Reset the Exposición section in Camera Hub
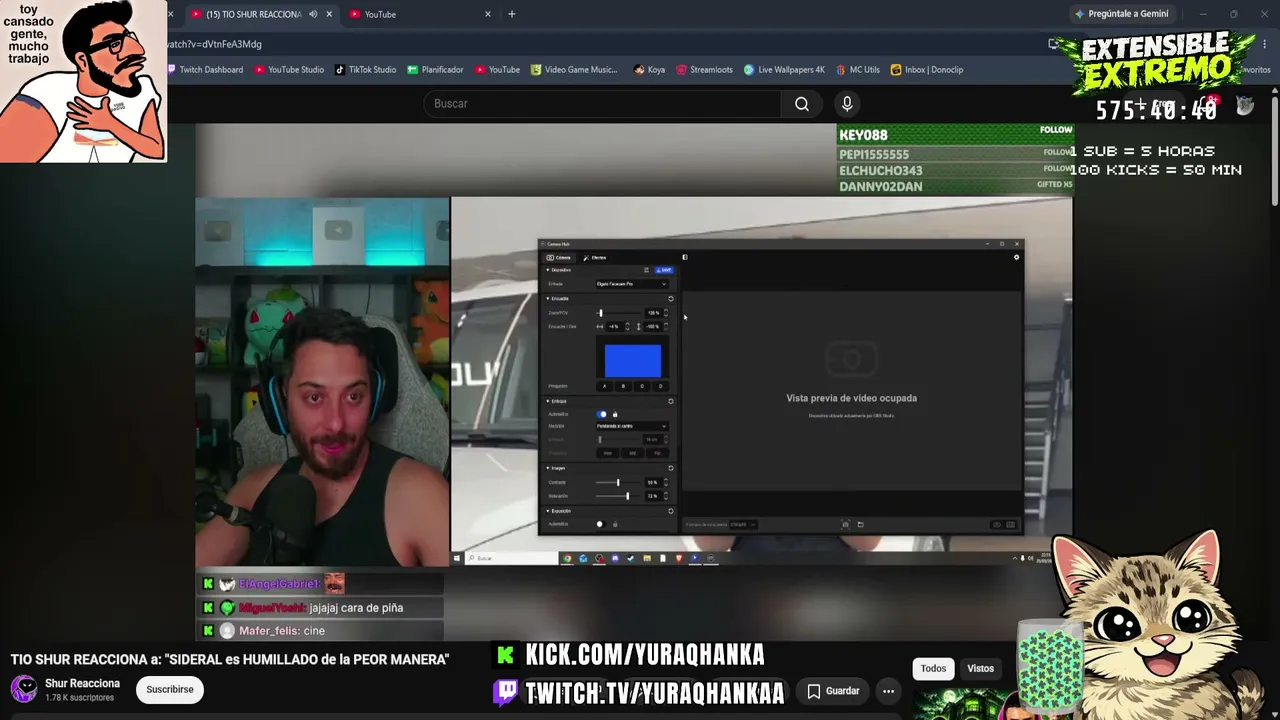This screenshot has width=1280, height=720. (x=670, y=511)
